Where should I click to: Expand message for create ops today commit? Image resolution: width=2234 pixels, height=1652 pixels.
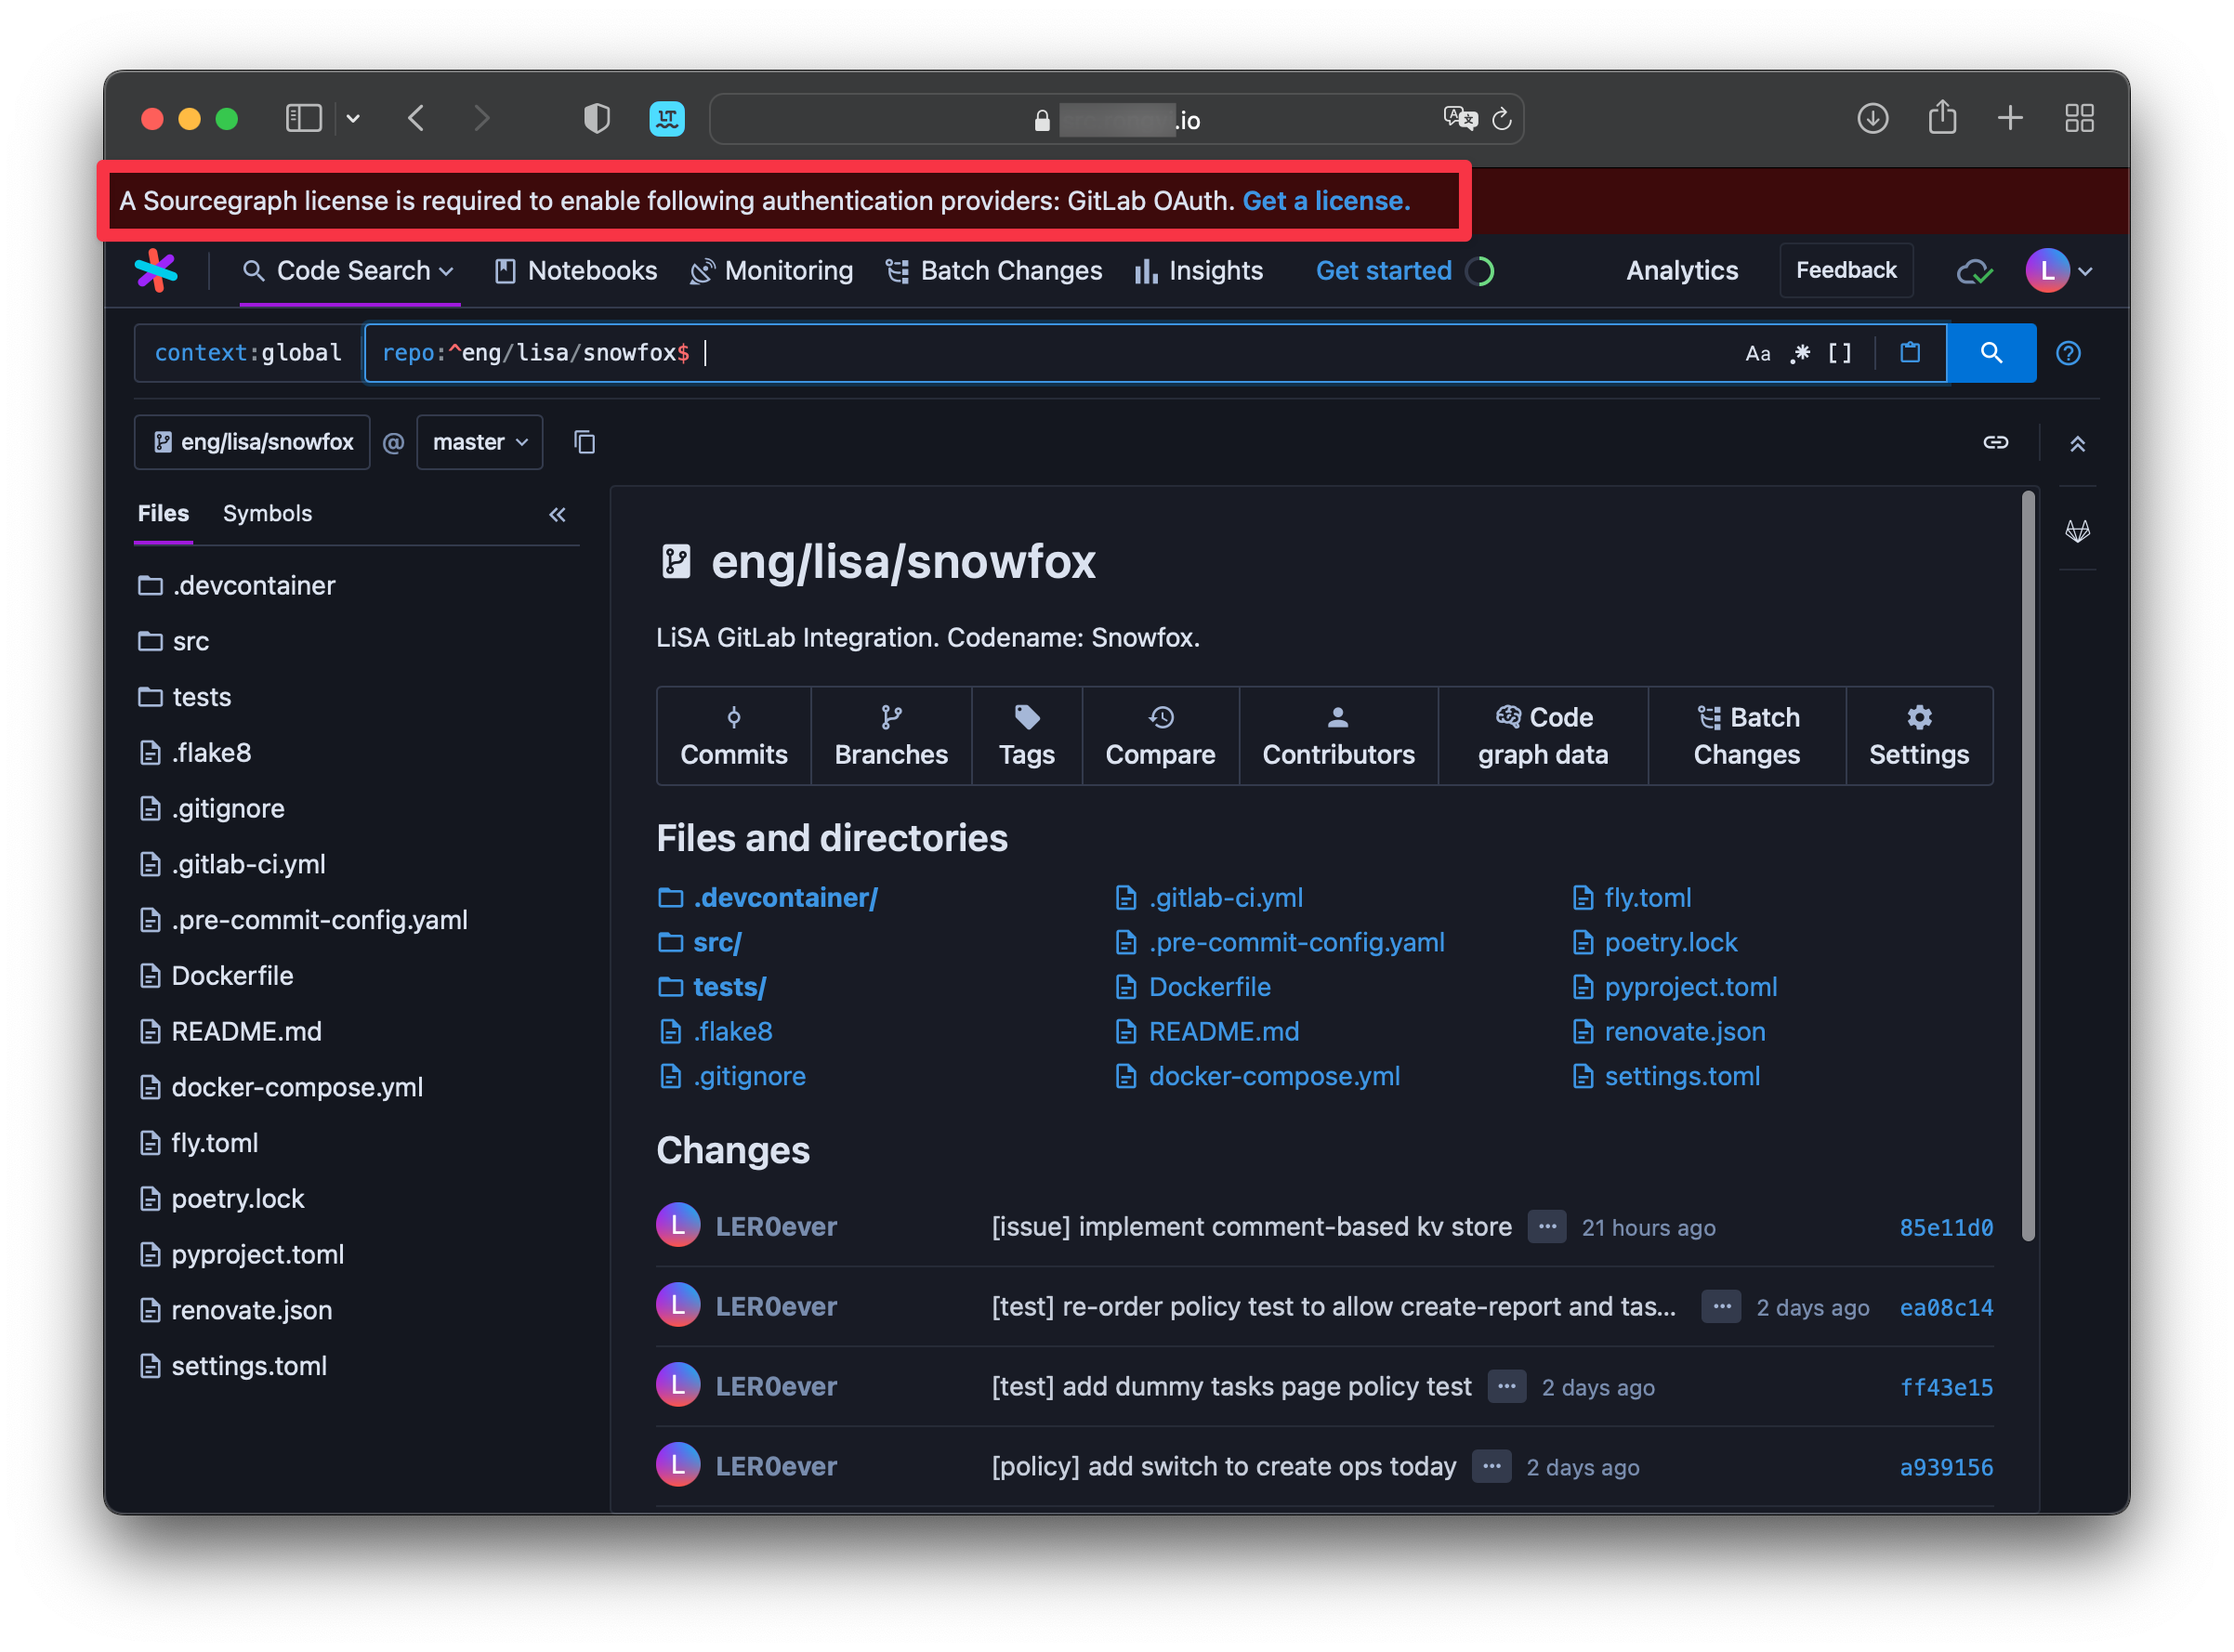[x=1491, y=1467]
